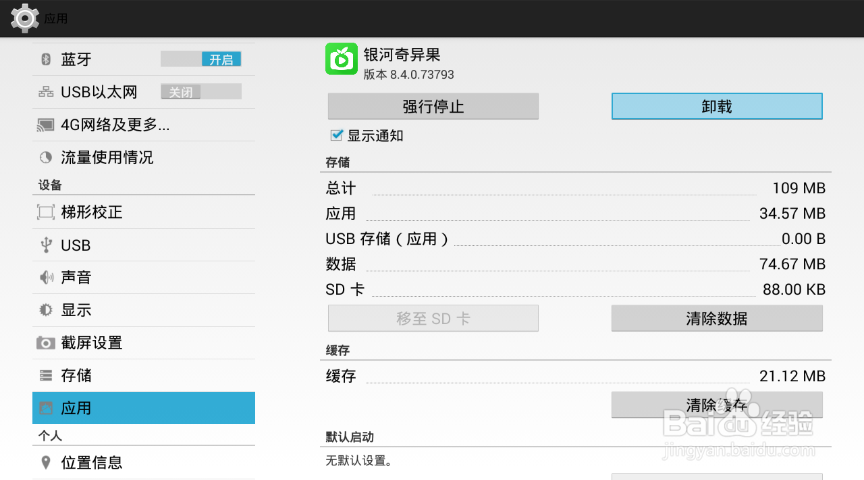
Task: Click the 数据 storage row label
Action: (341, 264)
